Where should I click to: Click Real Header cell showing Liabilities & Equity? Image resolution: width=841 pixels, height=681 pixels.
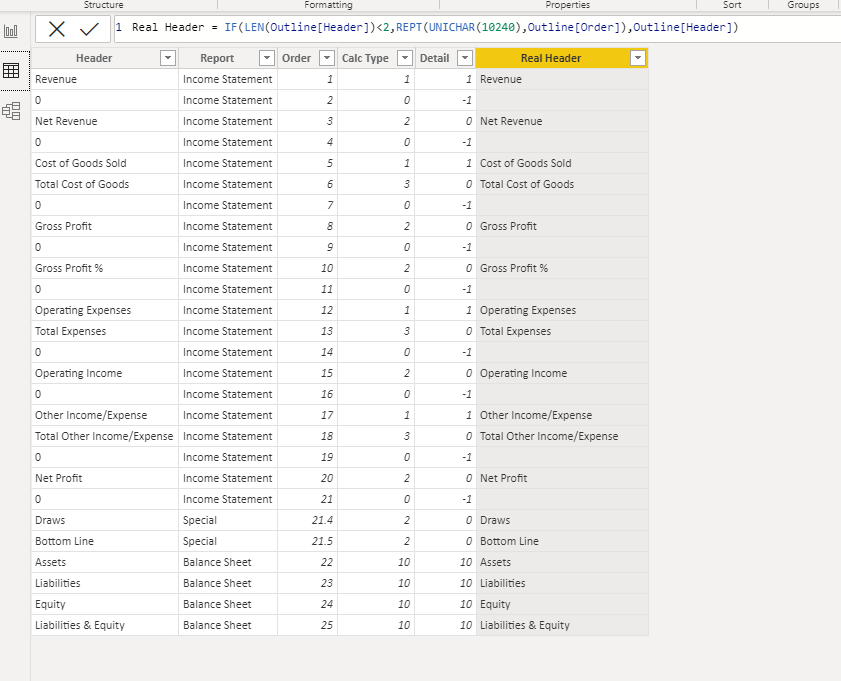[562, 625]
